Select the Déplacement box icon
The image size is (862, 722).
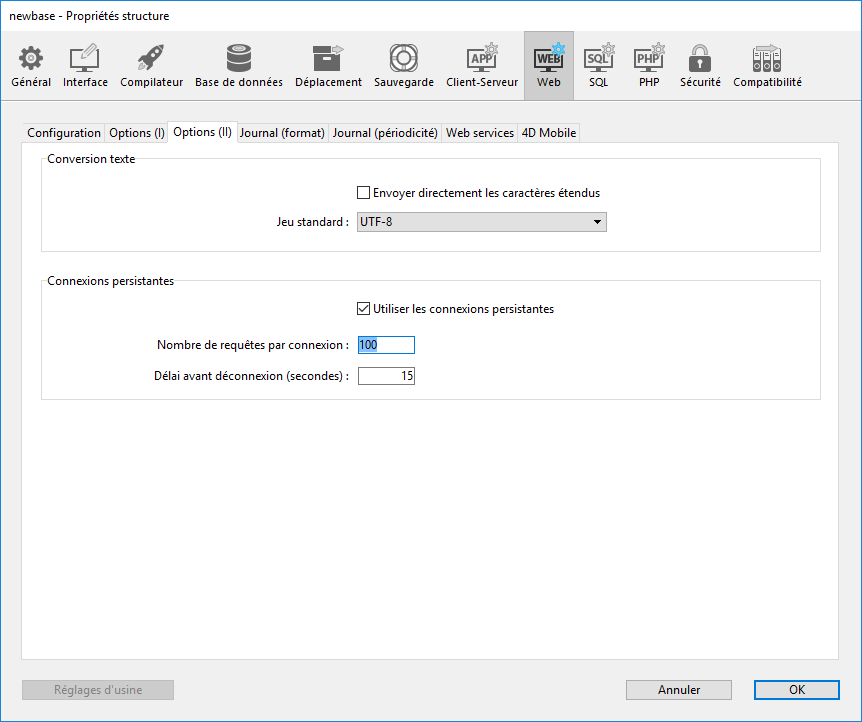(328, 59)
